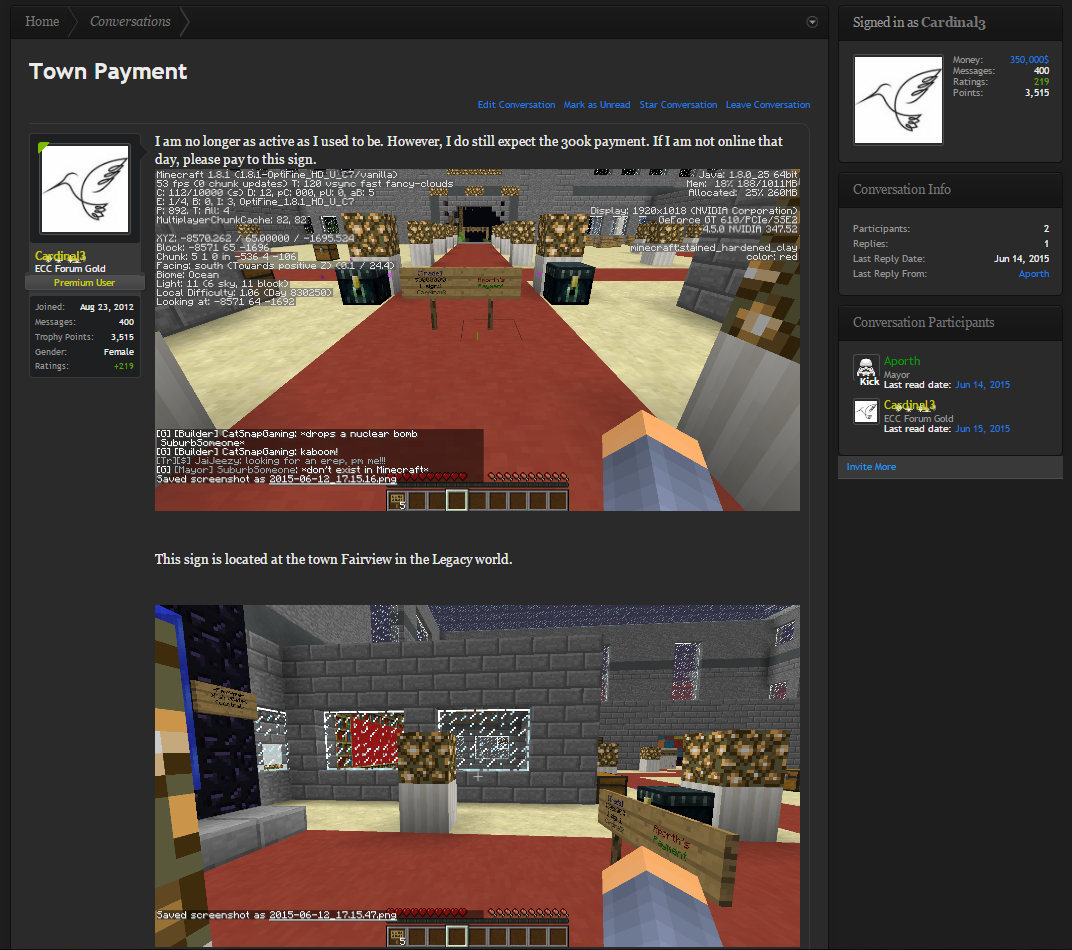This screenshot has width=1072, height=950.
Task: Click the Conversation Participants heading
Action: pyautogui.click(x=923, y=322)
